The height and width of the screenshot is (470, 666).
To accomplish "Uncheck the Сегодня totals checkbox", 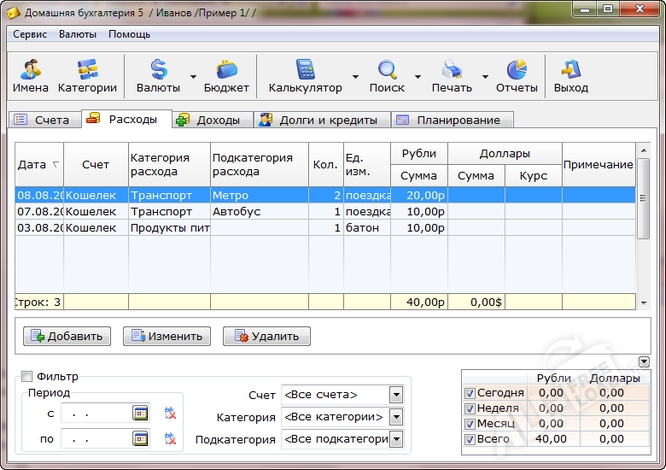I will coord(470,393).
